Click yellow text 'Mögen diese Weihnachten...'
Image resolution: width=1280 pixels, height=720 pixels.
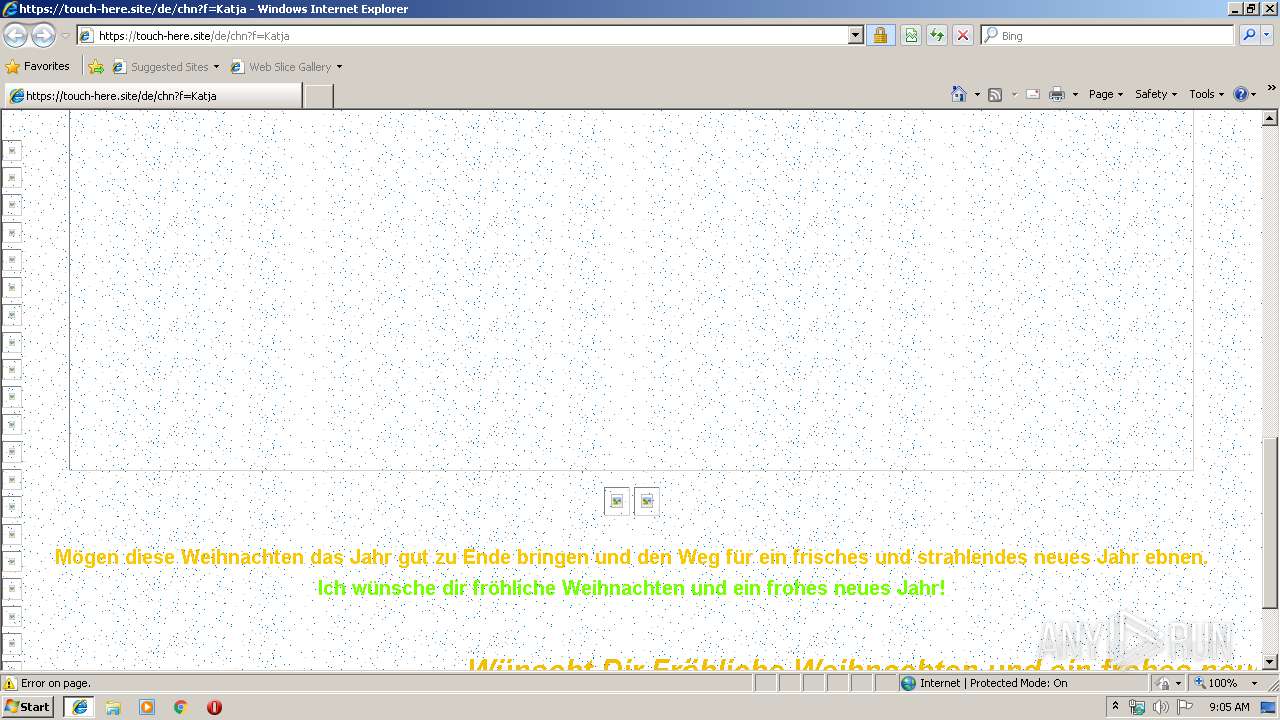pos(631,557)
